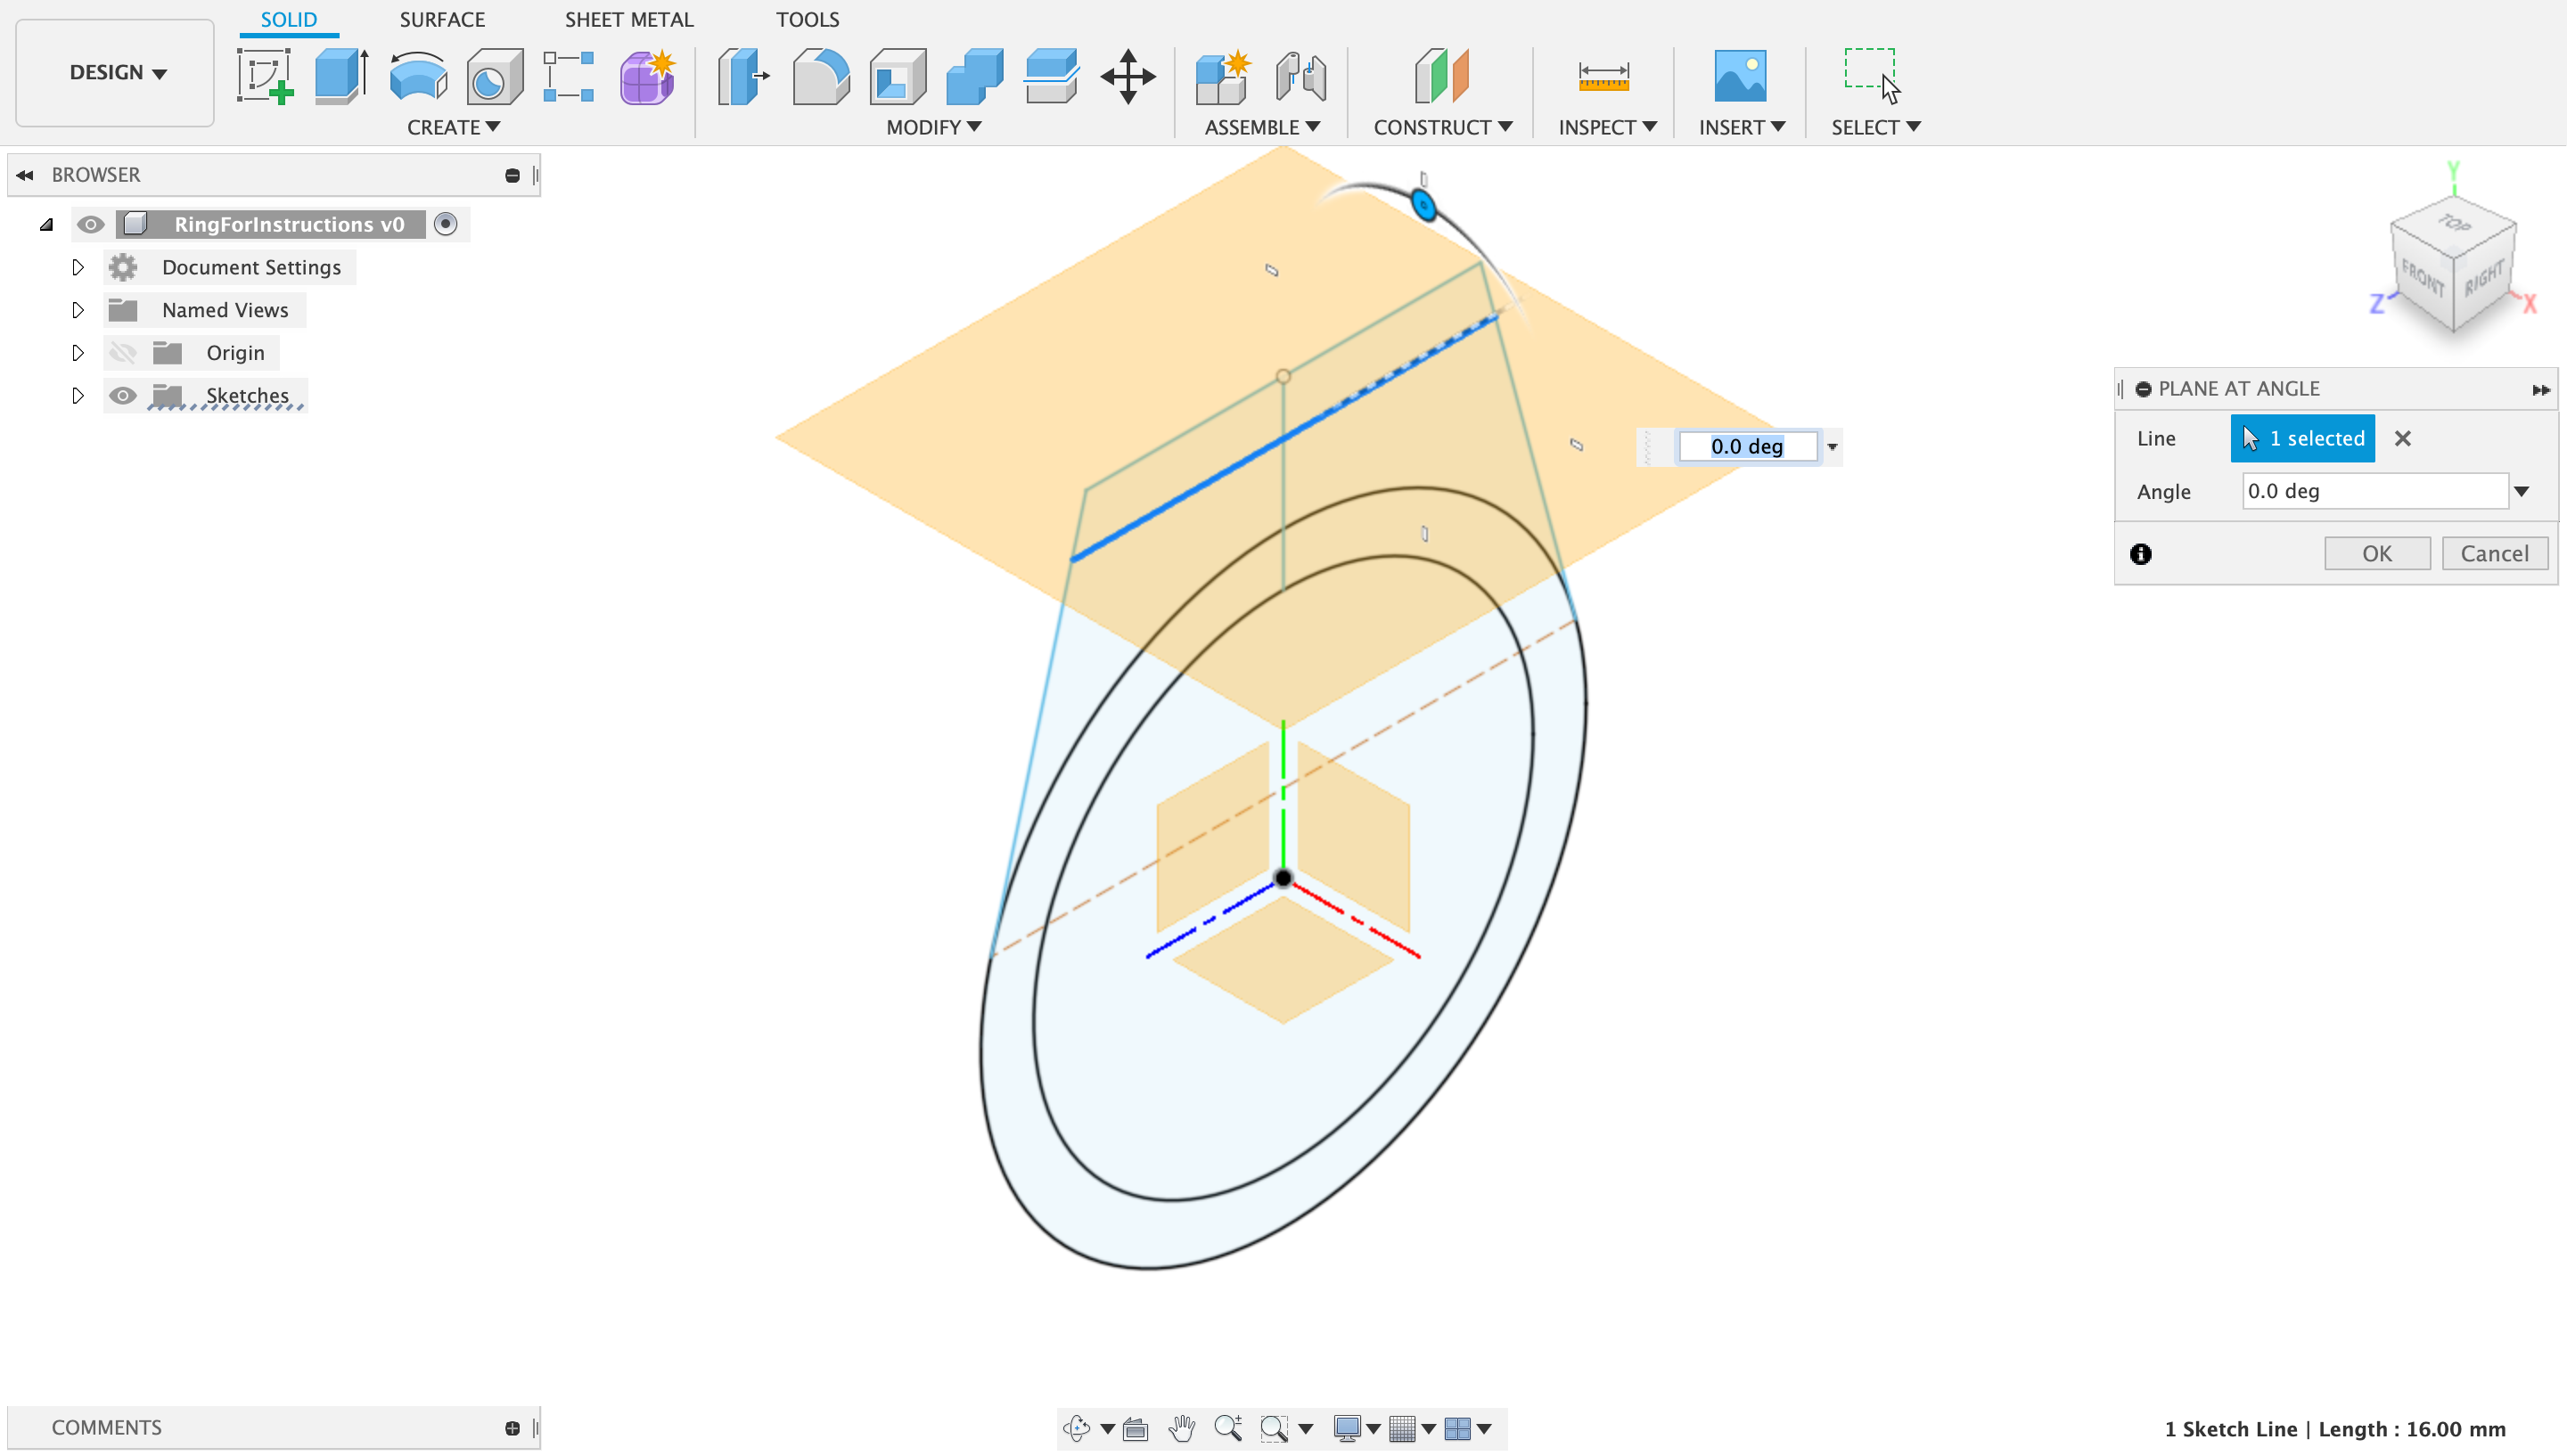Open the Insert image icon

(1739, 76)
